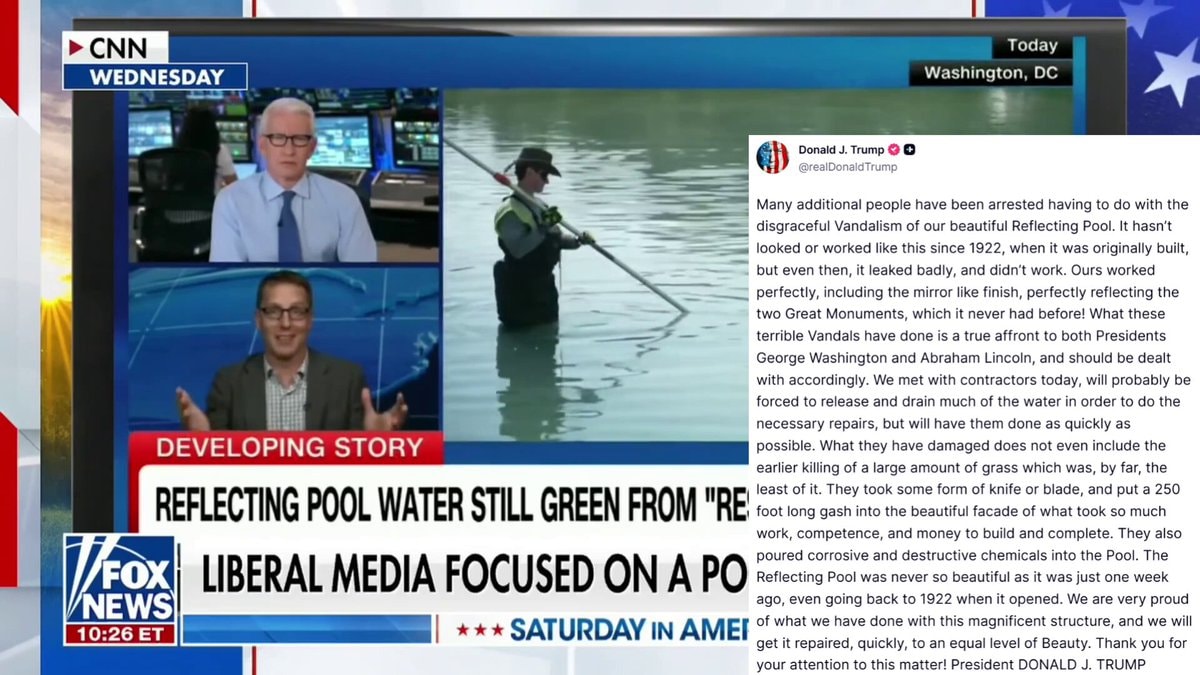Image resolution: width=1200 pixels, height=675 pixels.
Task: Click the black plus badge beside the verified badge
Action: [x=910, y=150]
